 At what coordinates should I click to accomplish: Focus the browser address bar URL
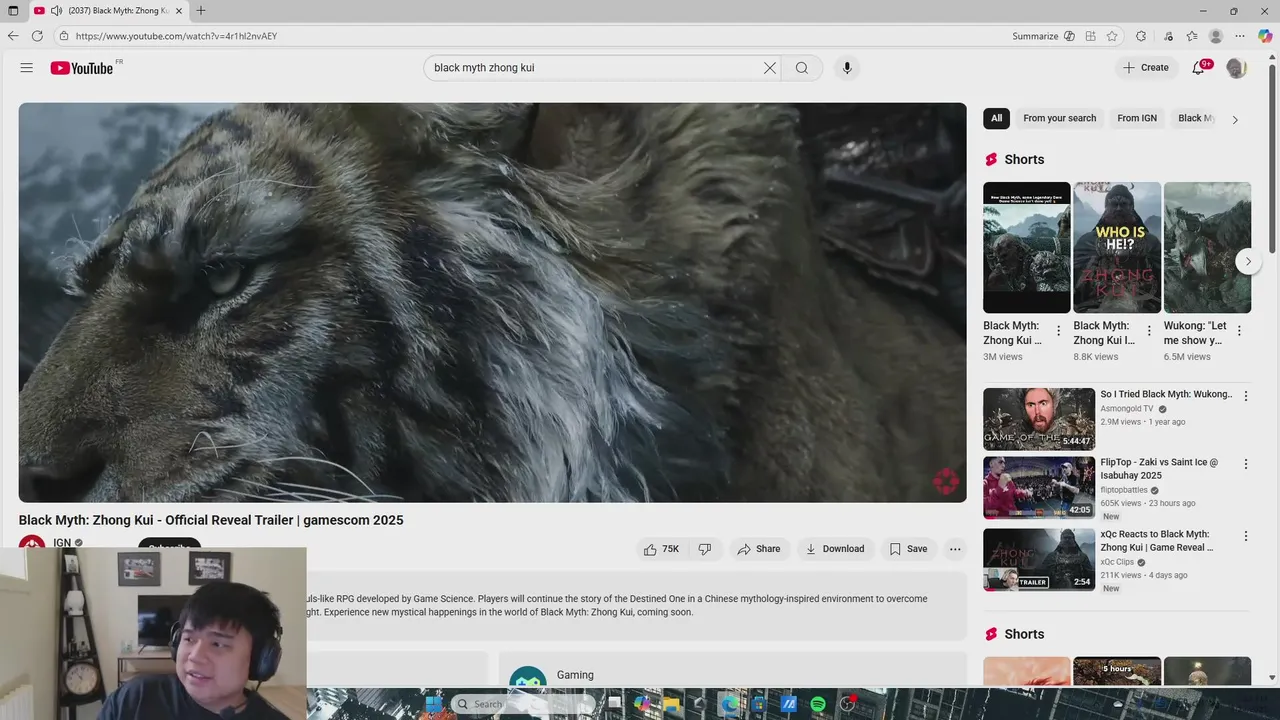point(176,36)
